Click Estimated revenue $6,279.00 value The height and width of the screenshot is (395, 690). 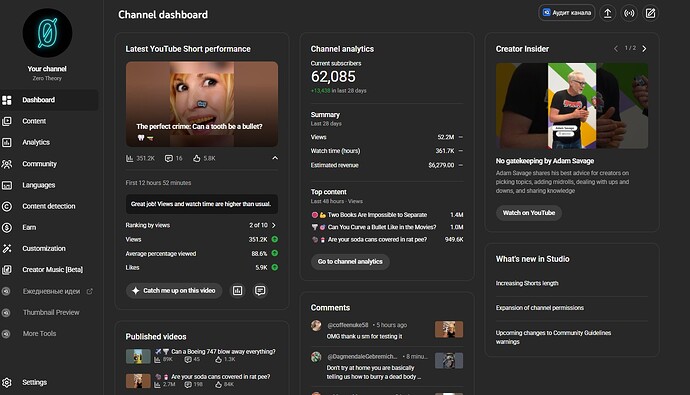pyautogui.click(x=441, y=165)
